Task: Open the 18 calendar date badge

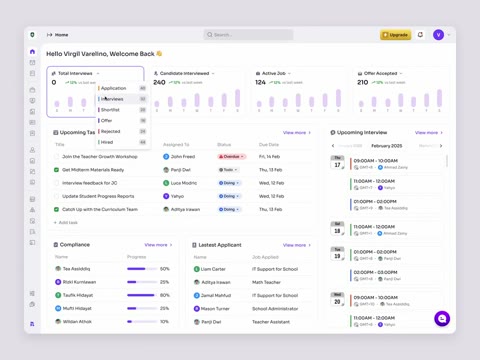Action: (x=337, y=229)
